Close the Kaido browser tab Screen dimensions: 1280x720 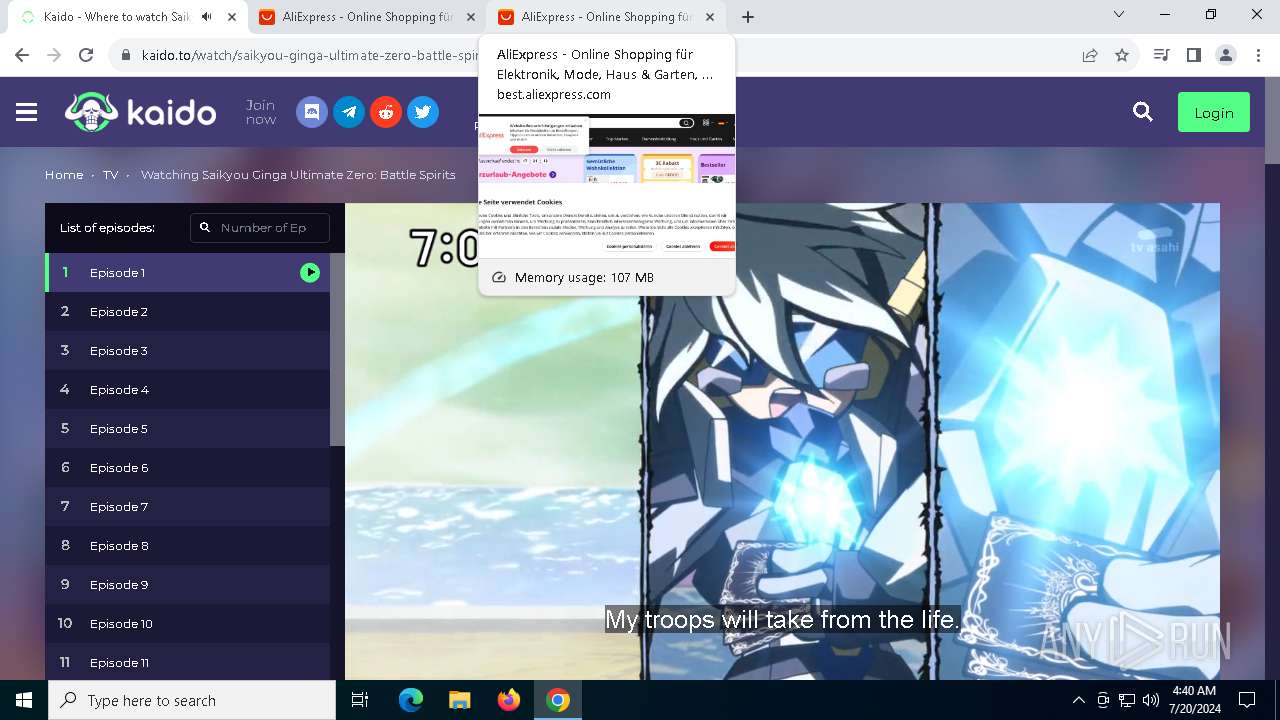tap(232, 17)
